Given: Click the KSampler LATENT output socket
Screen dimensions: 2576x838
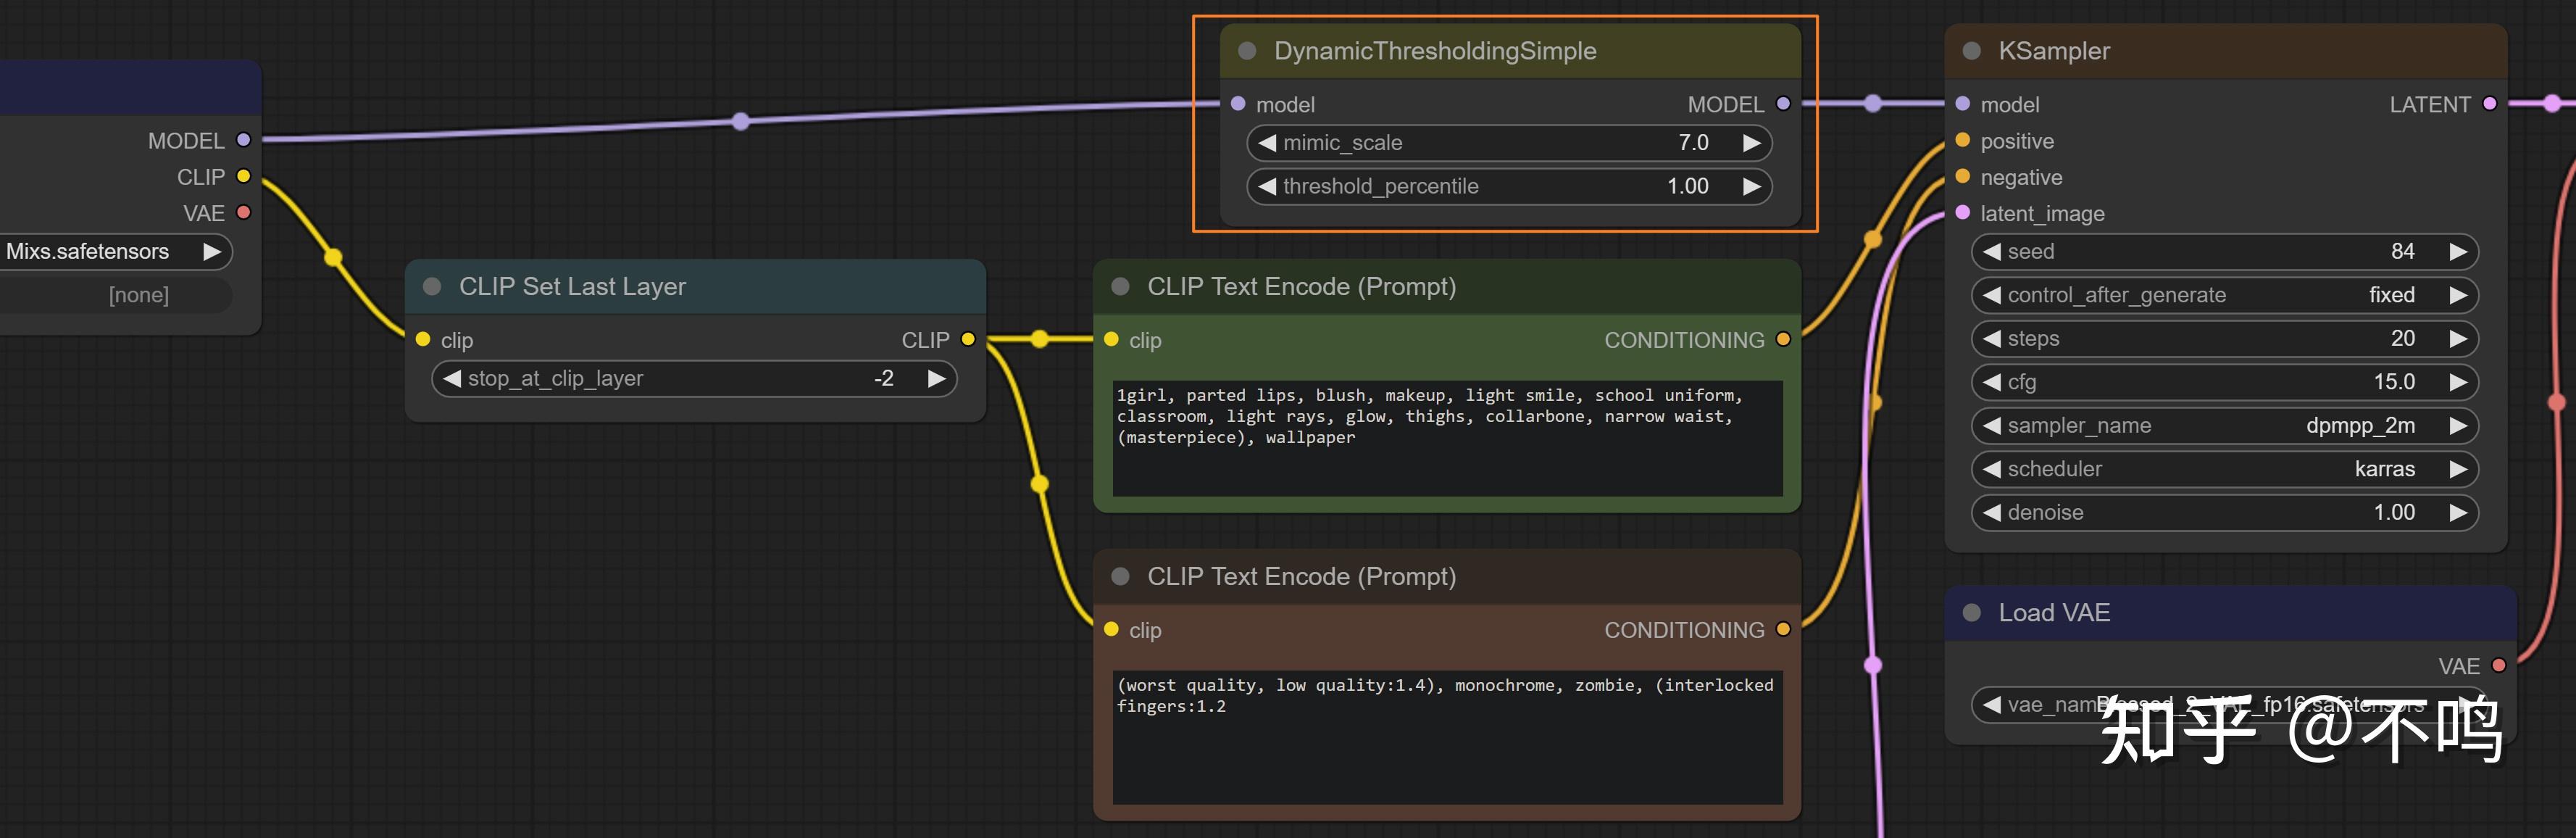Looking at the screenshot, I should [2490, 104].
